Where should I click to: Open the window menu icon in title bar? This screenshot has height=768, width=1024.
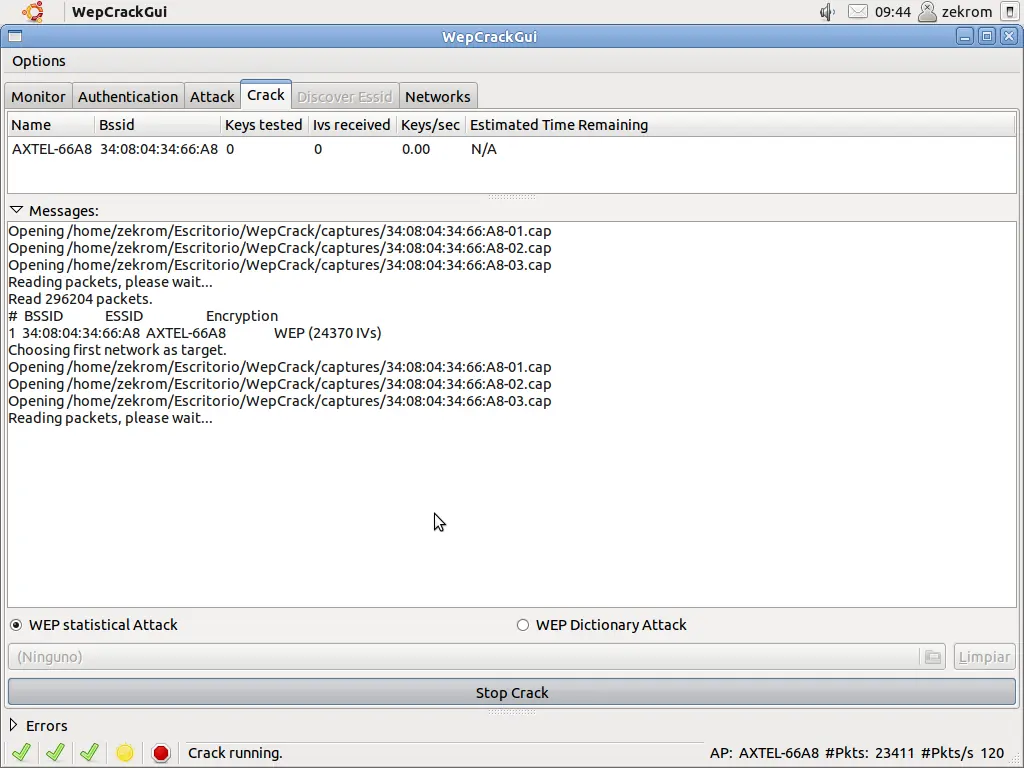(x=15, y=37)
